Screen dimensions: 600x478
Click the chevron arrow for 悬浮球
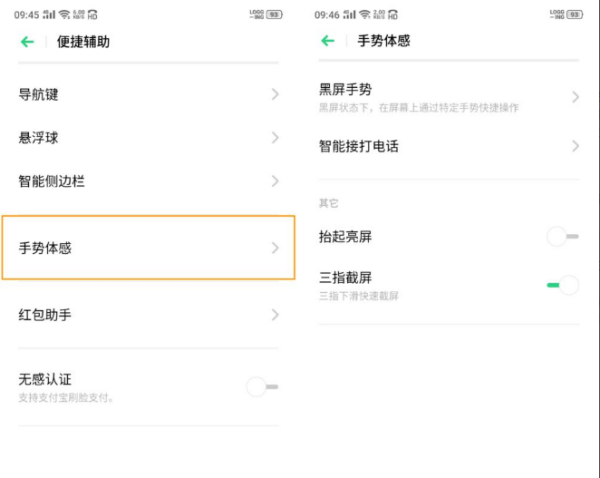[275, 138]
